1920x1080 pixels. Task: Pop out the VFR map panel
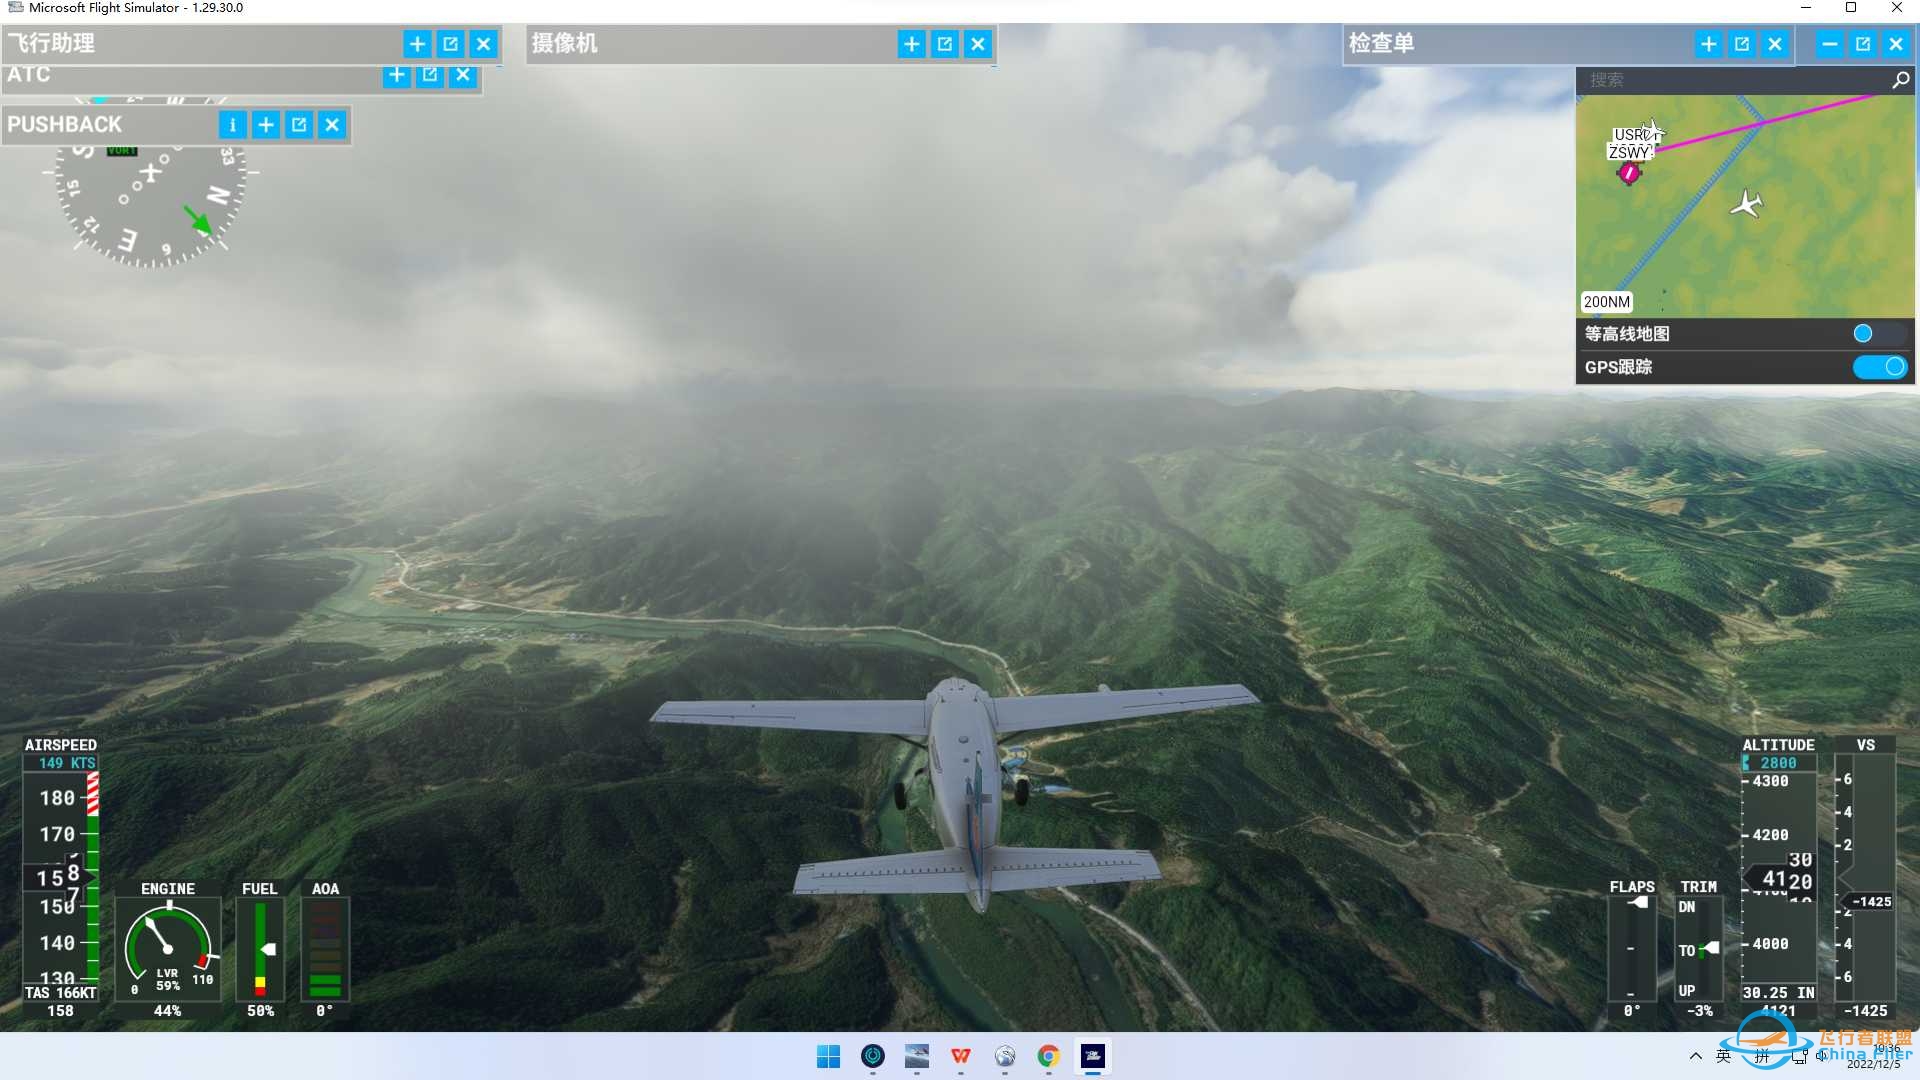pyautogui.click(x=1863, y=44)
